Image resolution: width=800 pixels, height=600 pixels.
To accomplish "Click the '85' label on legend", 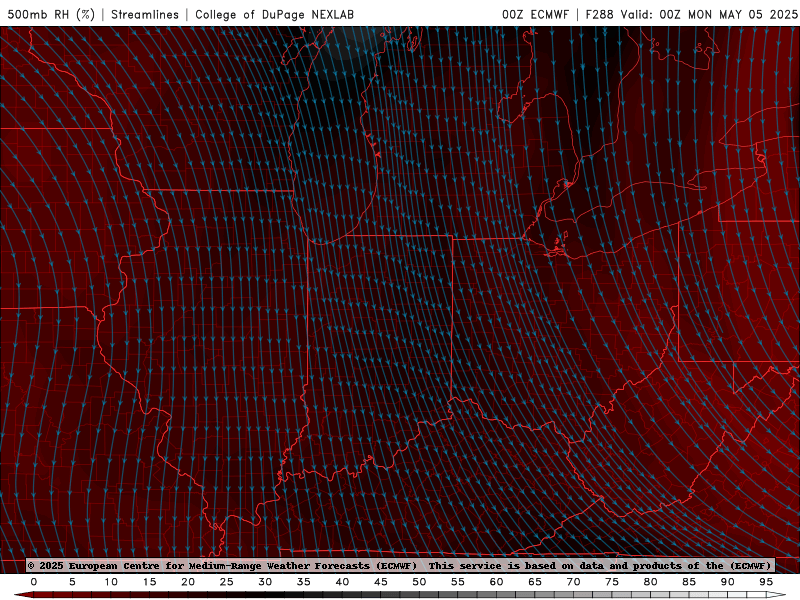I will tap(689, 582).
